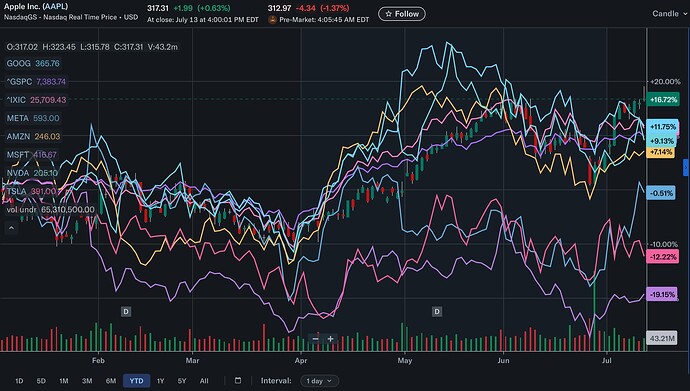Click the Follow button
Viewport: 690px width, 391px height.
pos(402,14)
